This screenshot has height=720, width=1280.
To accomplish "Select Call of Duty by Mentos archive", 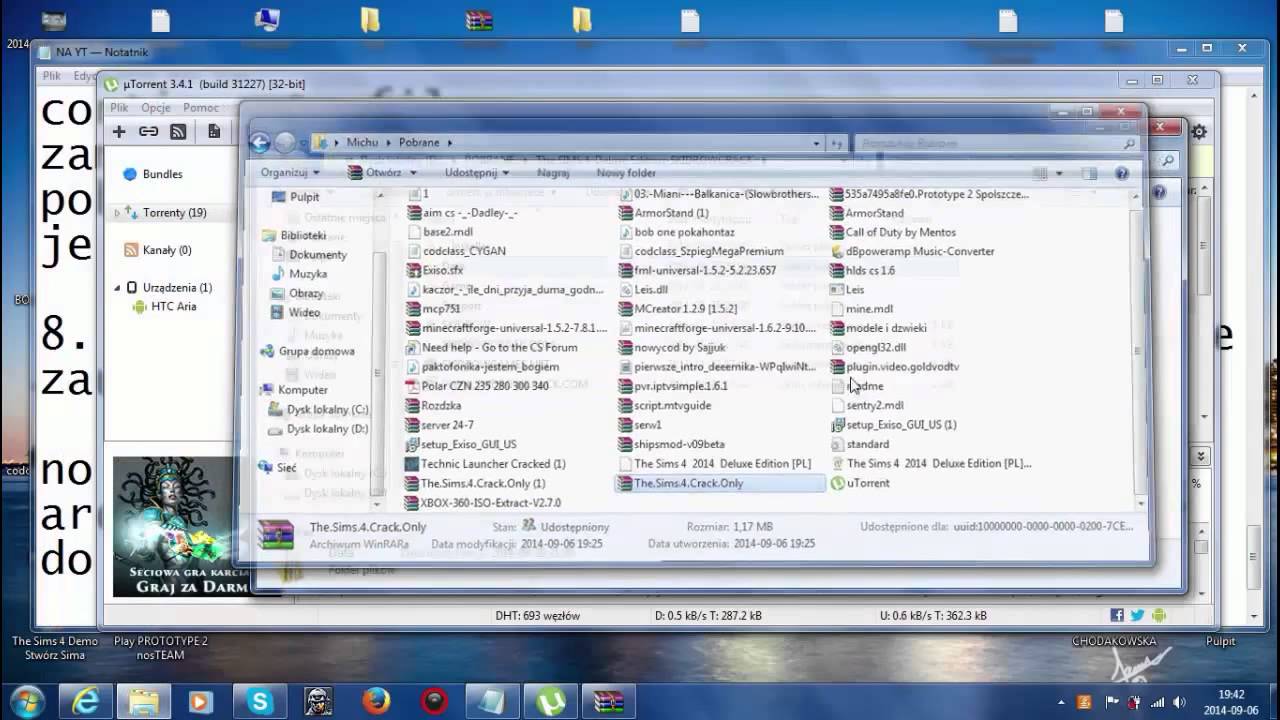I will 892,232.
